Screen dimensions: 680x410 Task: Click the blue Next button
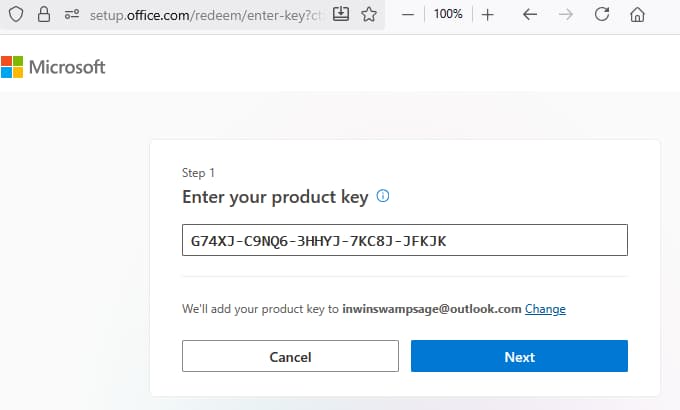point(519,357)
